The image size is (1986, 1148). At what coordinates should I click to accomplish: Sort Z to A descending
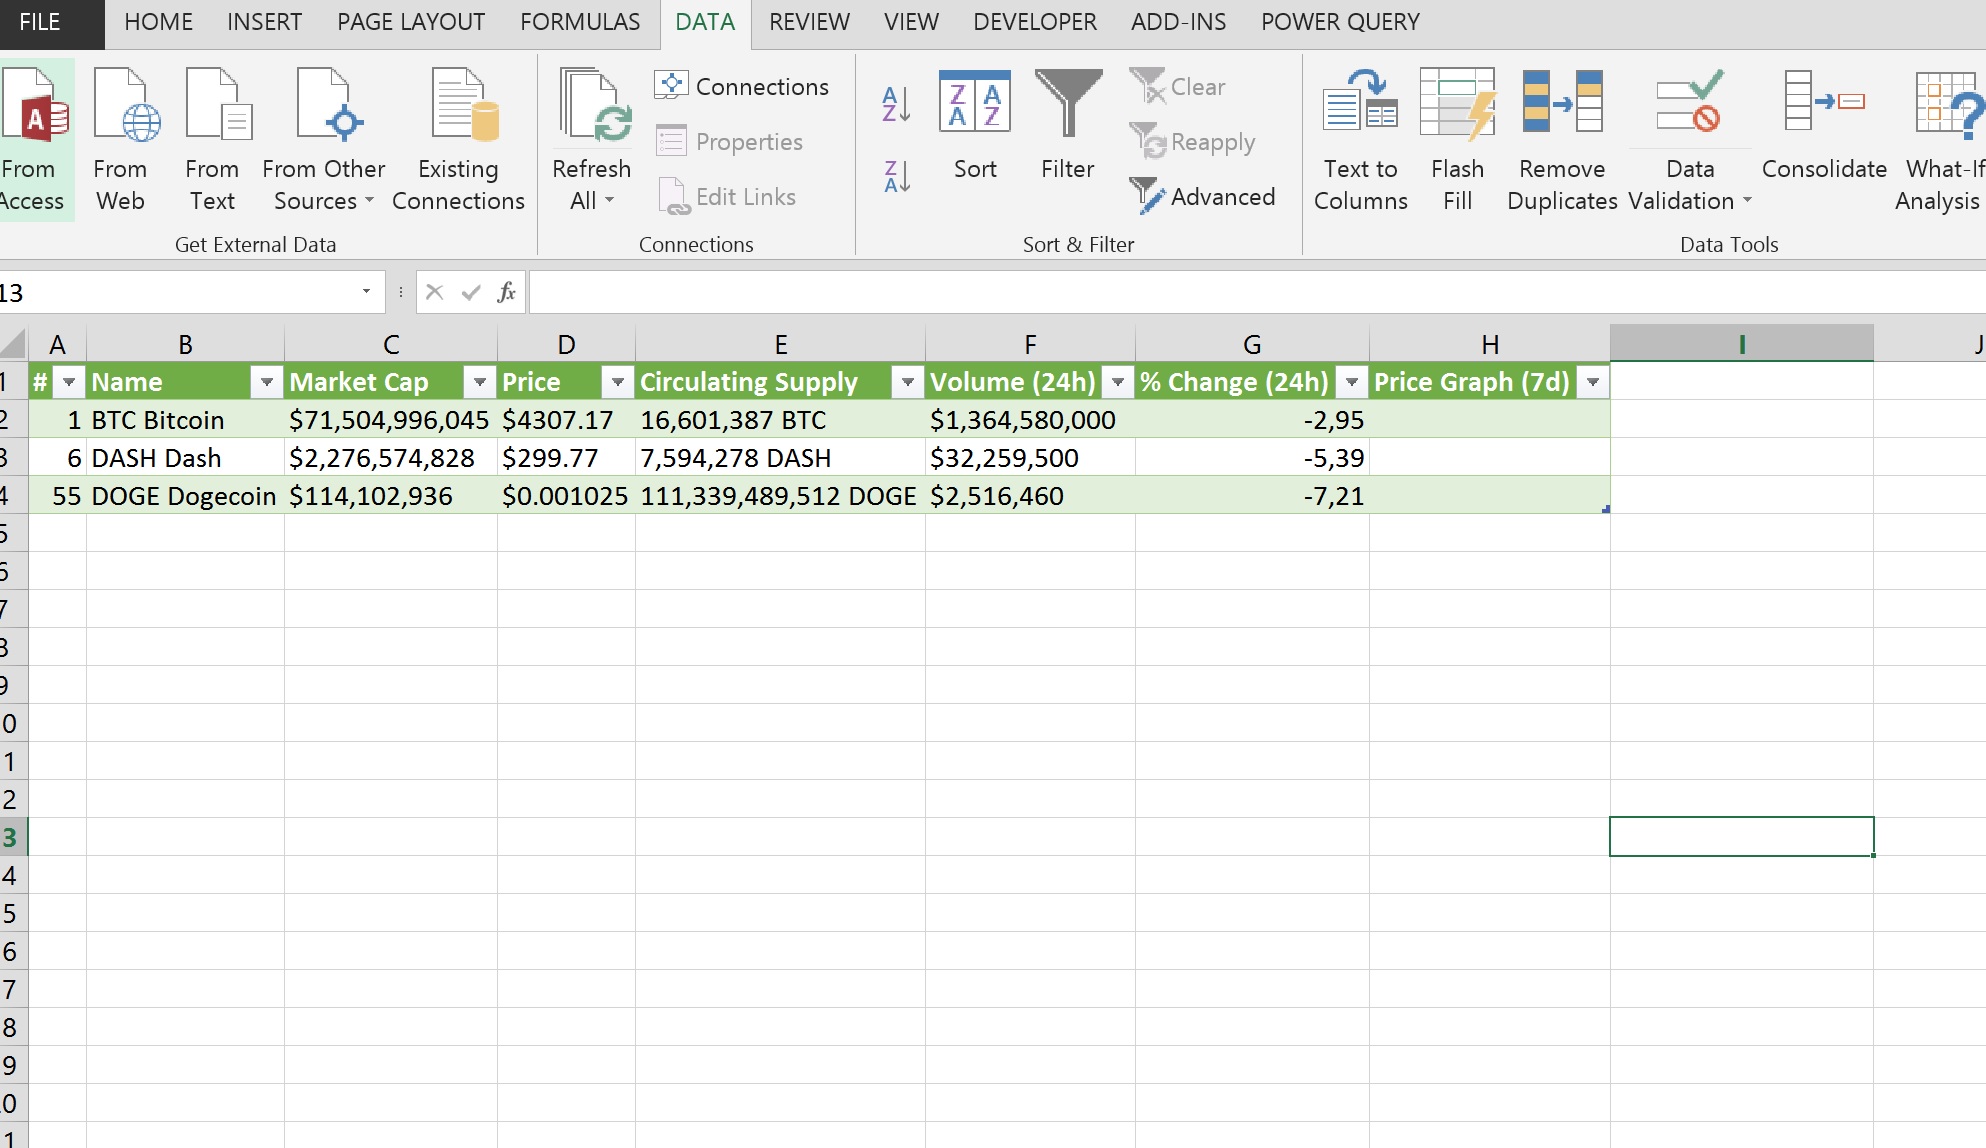click(896, 177)
